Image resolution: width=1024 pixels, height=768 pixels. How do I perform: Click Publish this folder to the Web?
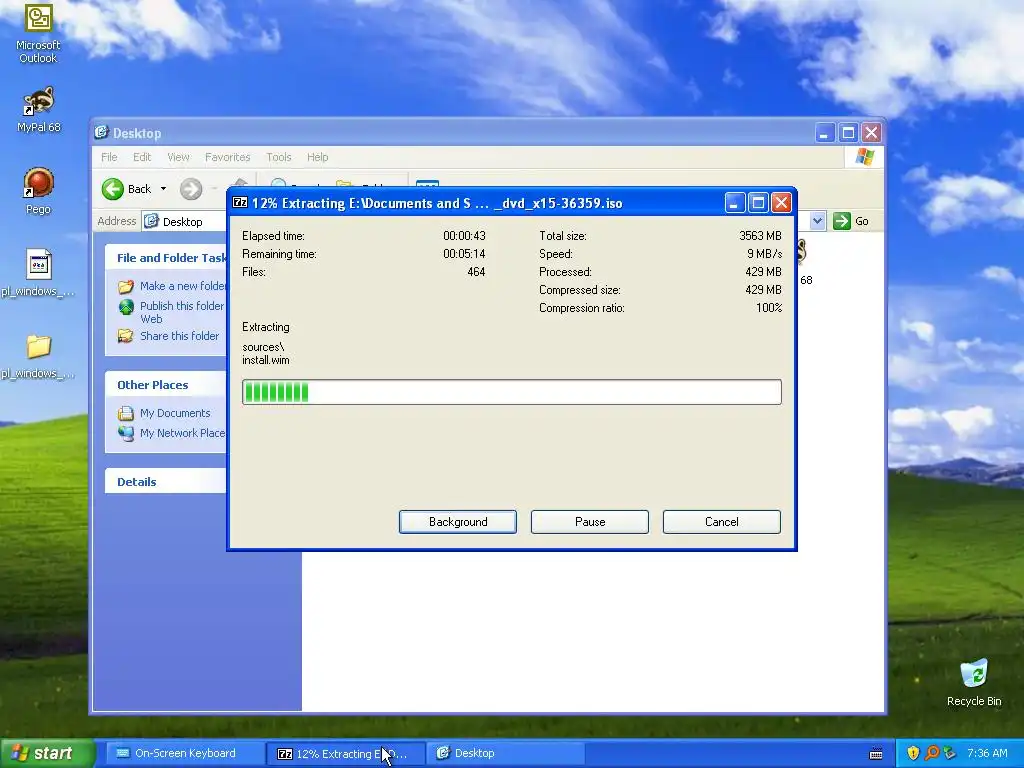click(x=182, y=312)
